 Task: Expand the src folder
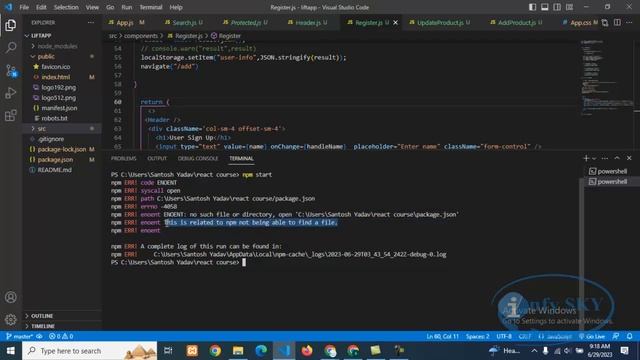point(61,129)
